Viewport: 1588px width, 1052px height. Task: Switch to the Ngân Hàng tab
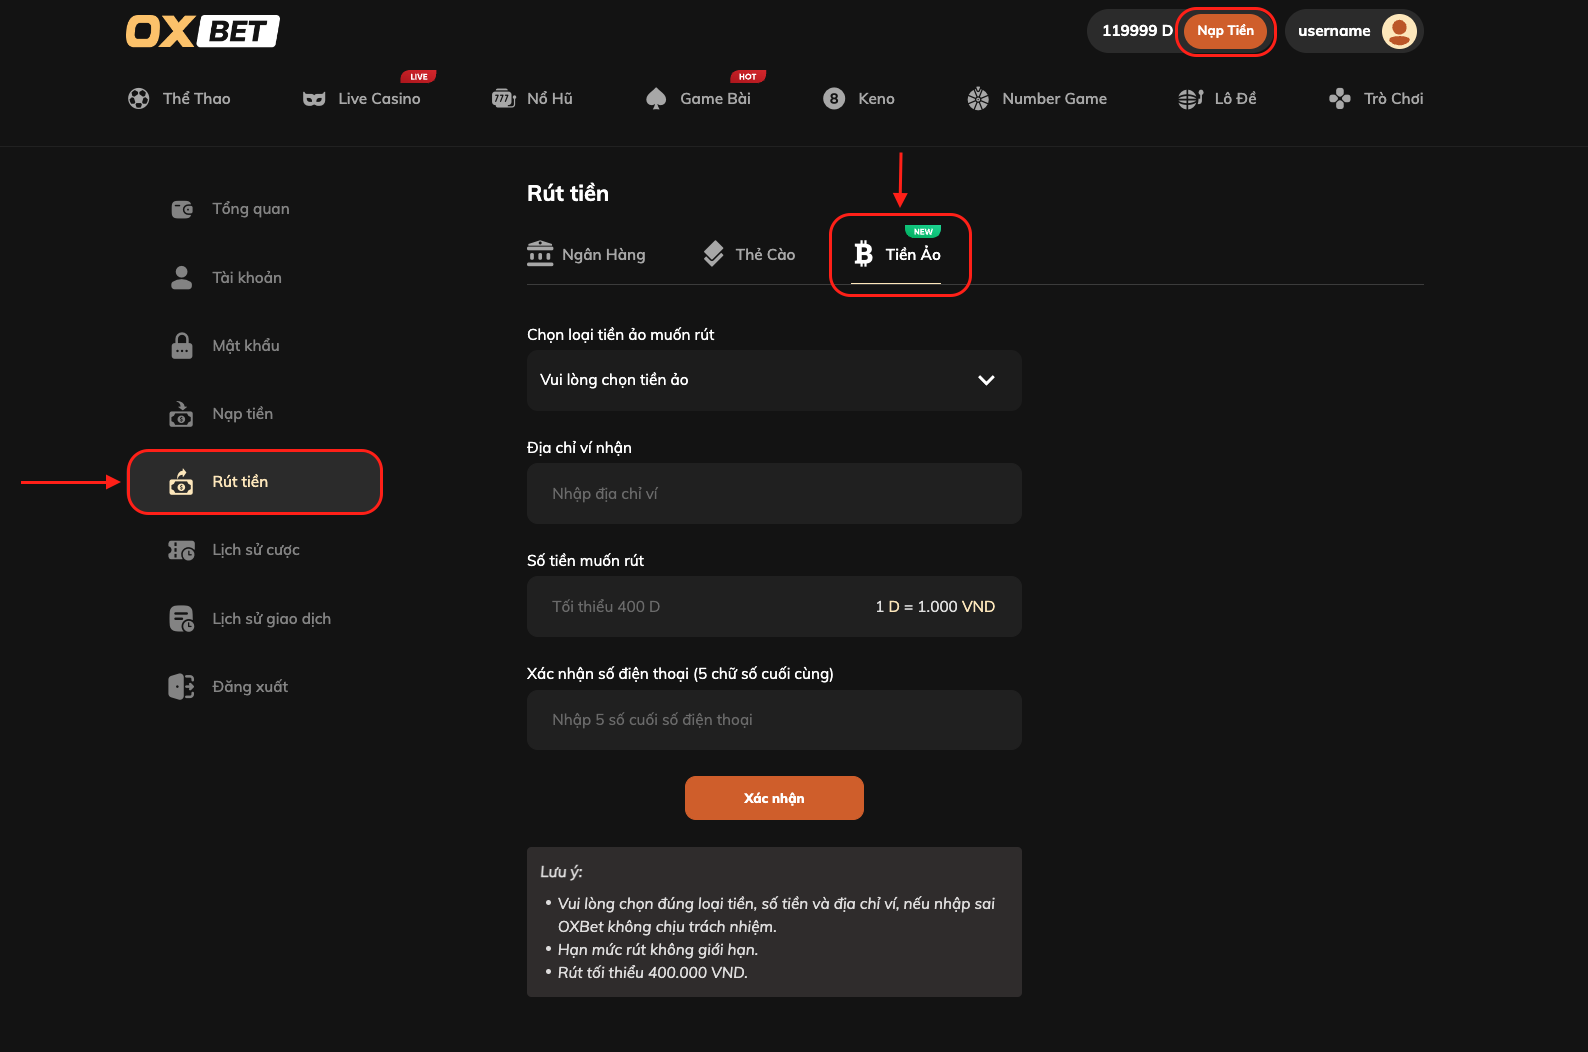click(586, 254)
